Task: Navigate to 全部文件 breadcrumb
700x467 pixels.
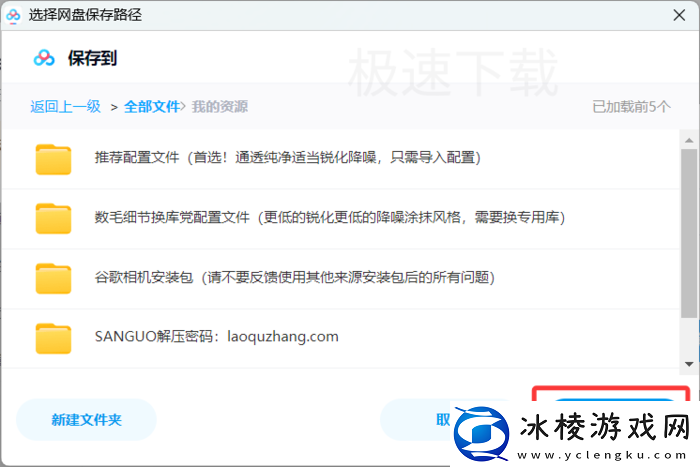Action: [152, 107]
